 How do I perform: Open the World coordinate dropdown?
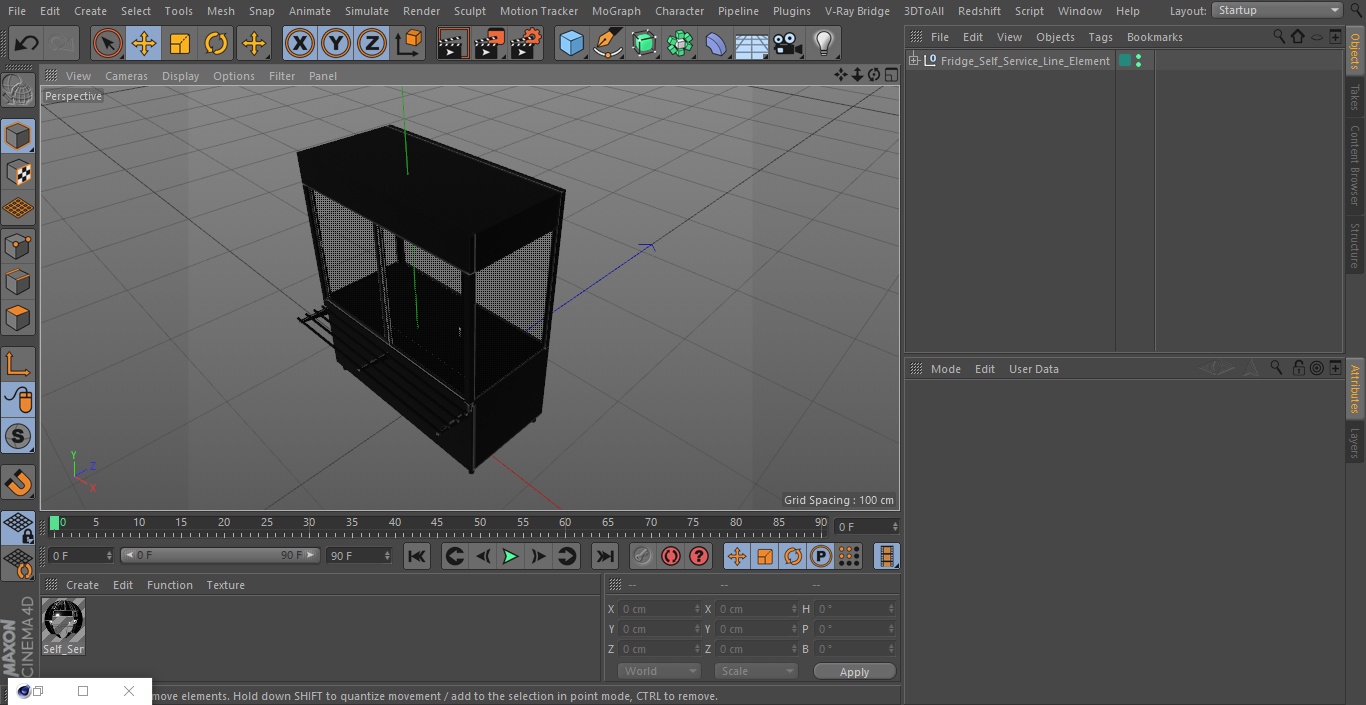(x=659, y=671)
